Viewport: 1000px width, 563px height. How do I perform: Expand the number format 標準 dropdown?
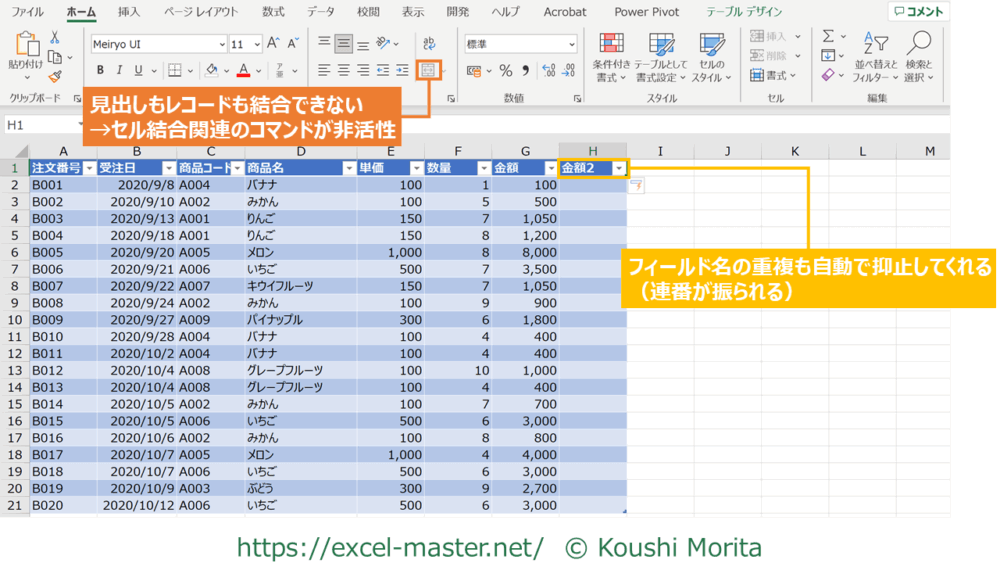tap(571, 45)
